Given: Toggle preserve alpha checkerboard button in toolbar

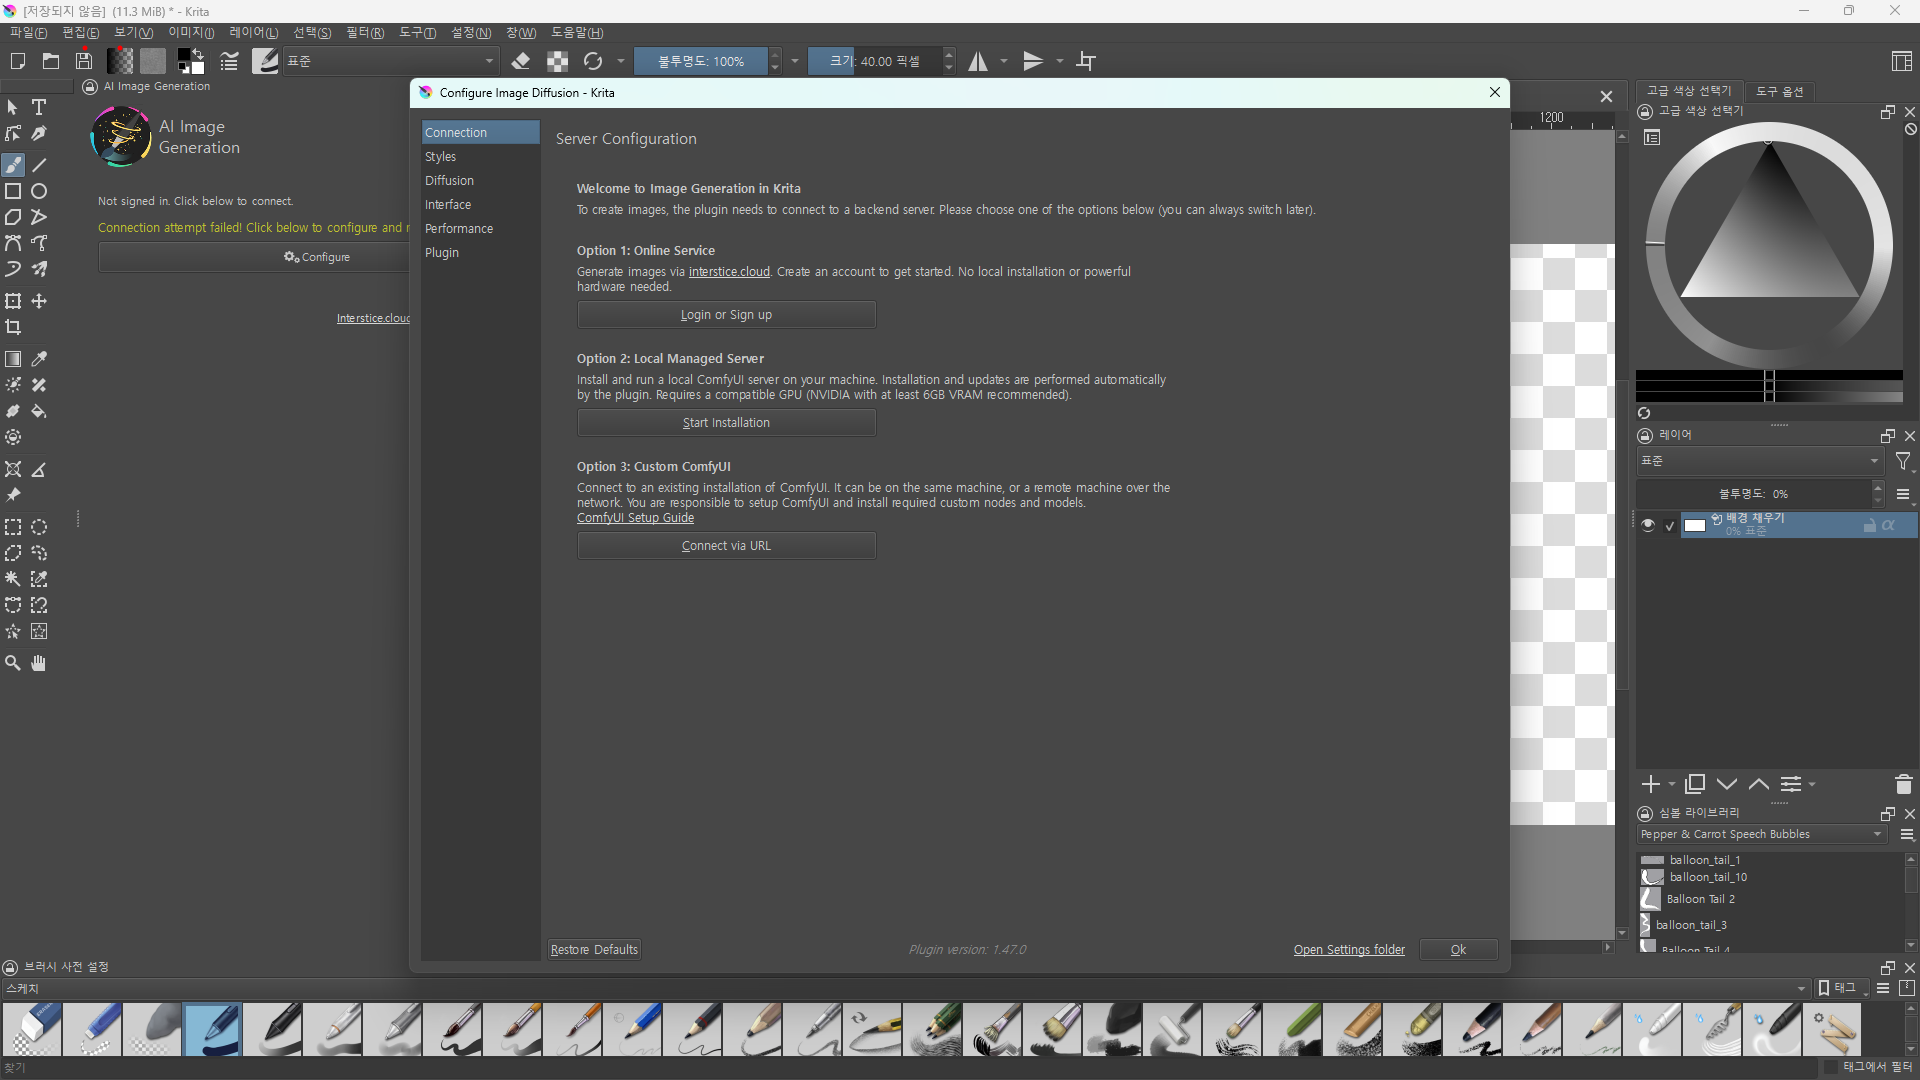Looking at the screenshot, I should tap(557, 61).
